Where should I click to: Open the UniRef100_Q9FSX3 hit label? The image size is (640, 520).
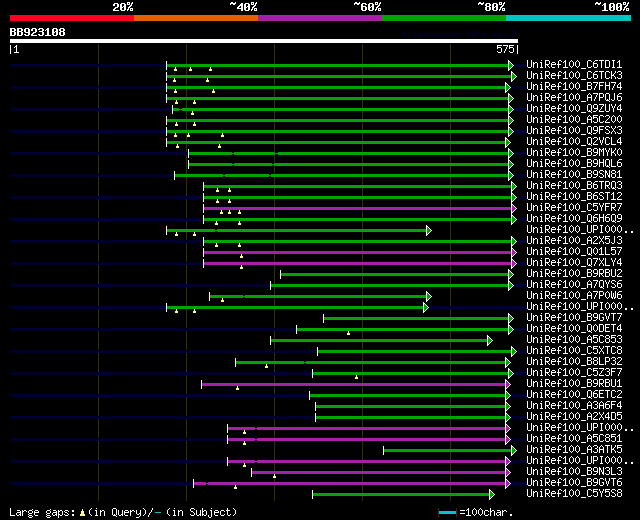coord(574,131)
